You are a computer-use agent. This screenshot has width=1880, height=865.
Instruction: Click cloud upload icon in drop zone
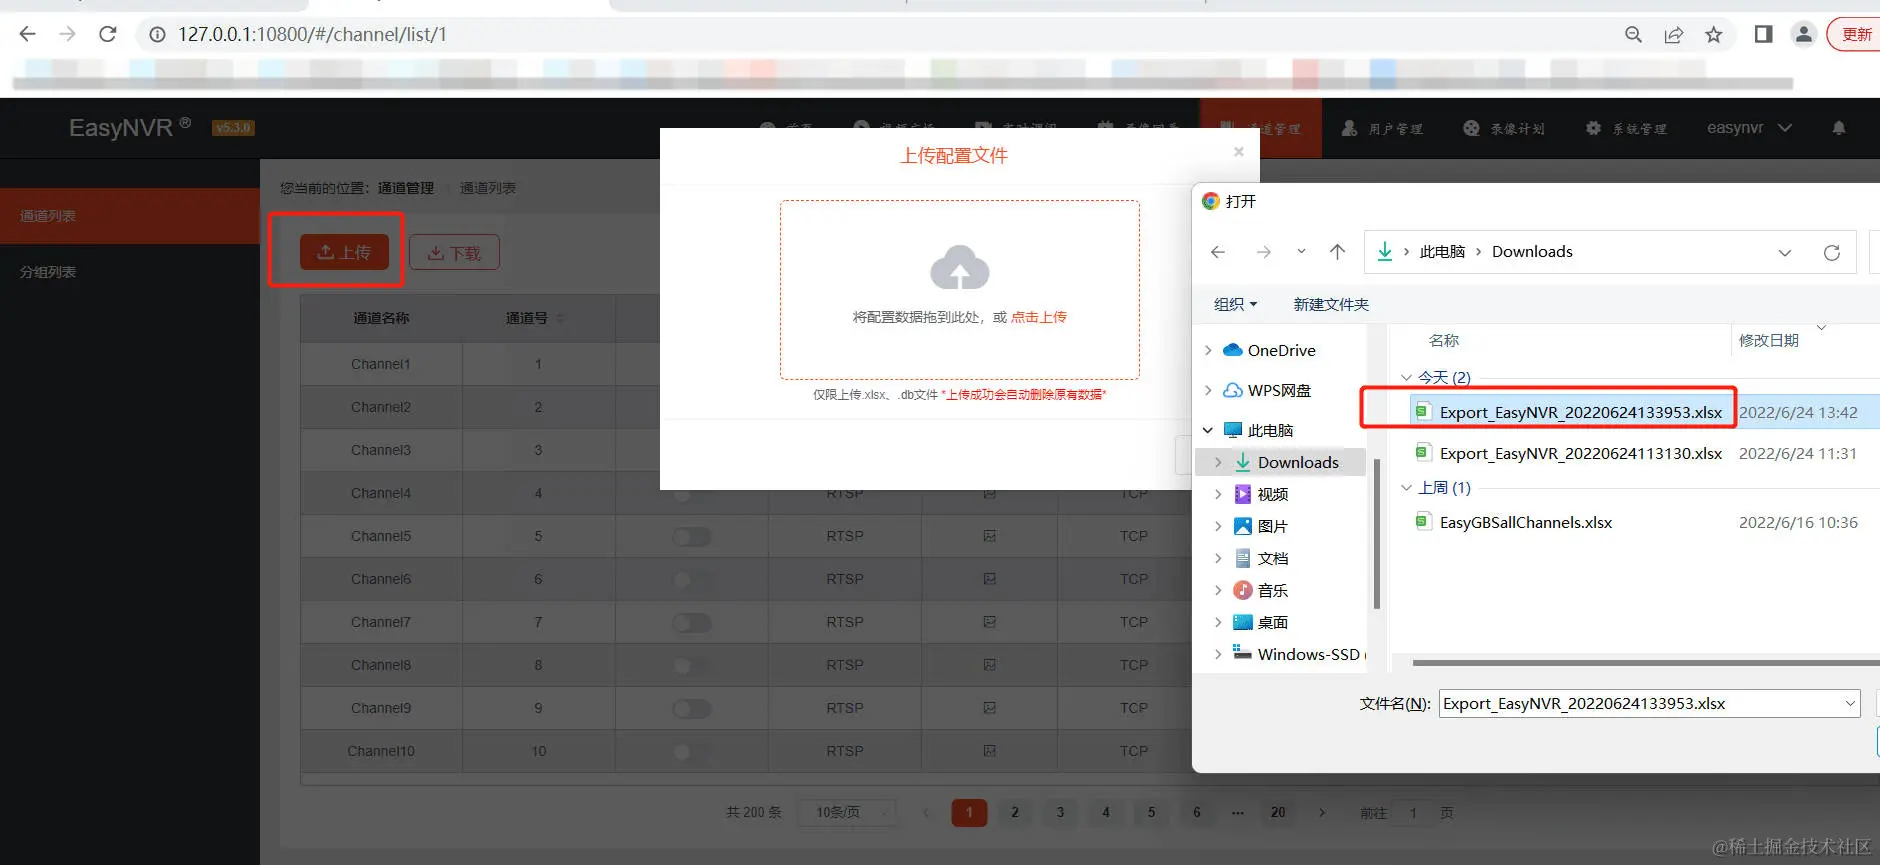(x=960, y=267)
